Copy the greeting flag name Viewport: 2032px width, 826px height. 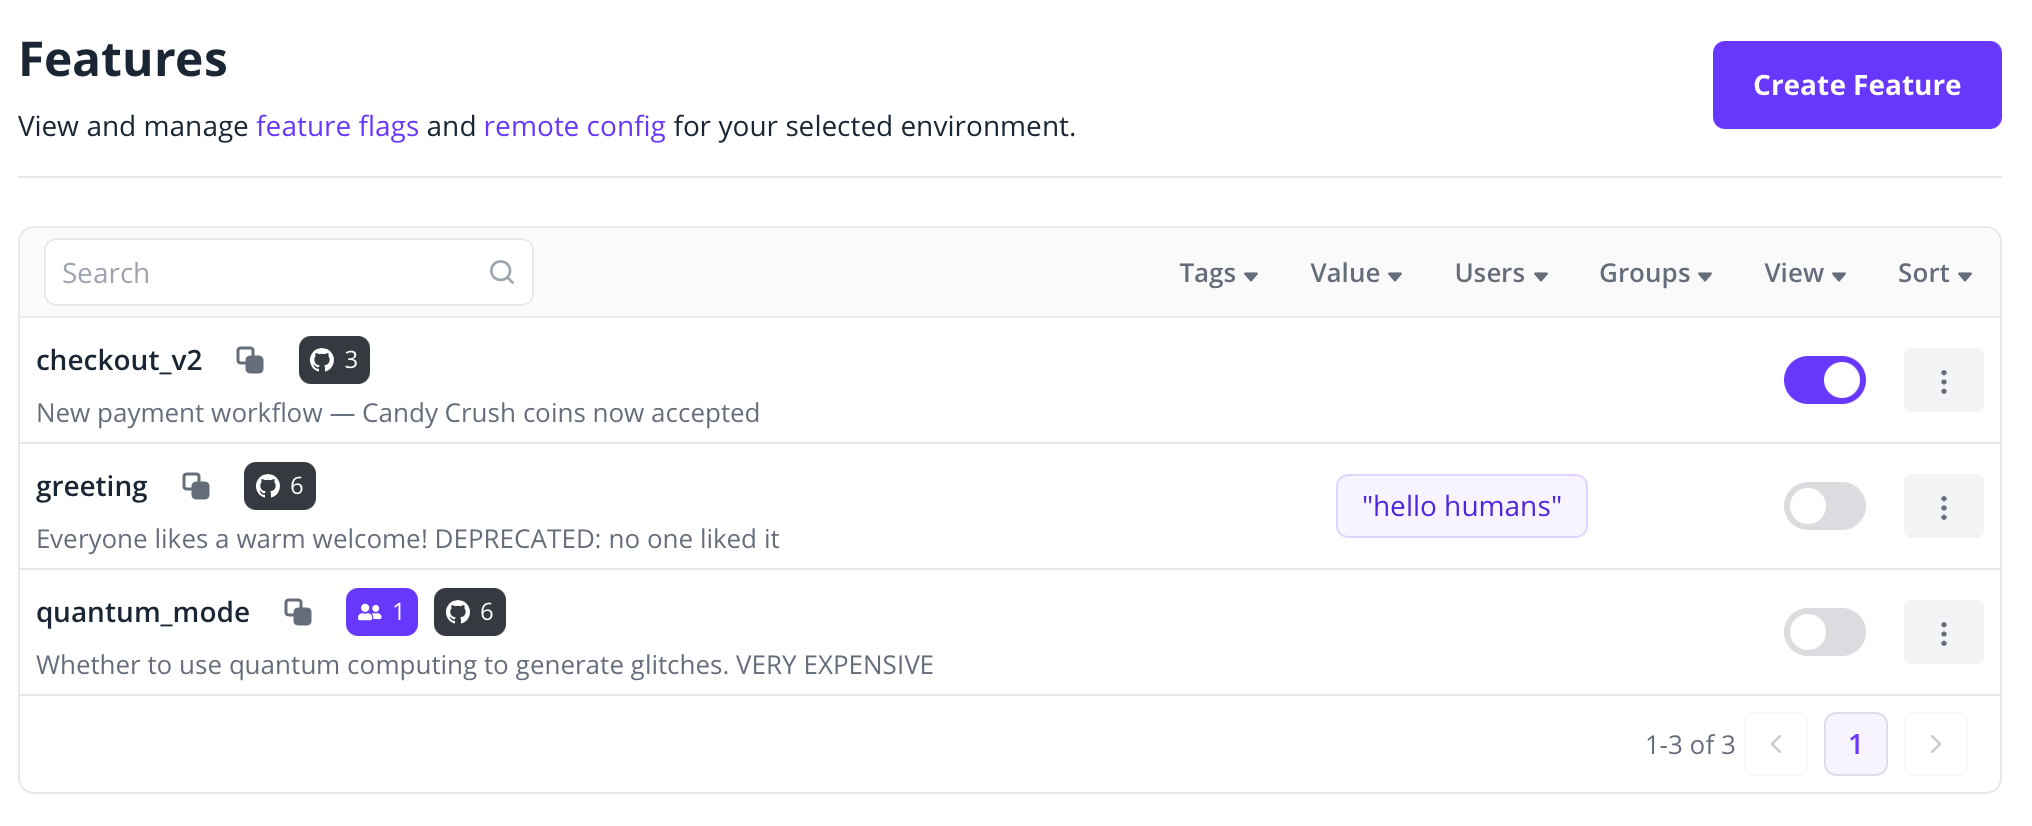pos(196,486)
